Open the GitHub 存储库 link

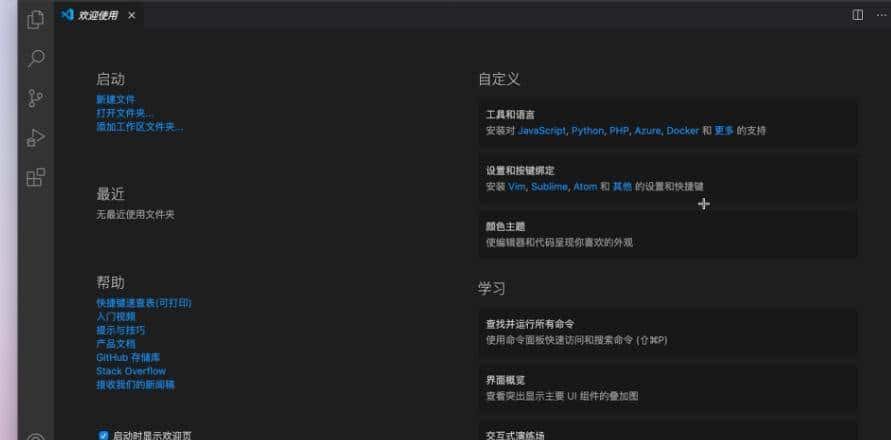[x=128, y=358]
